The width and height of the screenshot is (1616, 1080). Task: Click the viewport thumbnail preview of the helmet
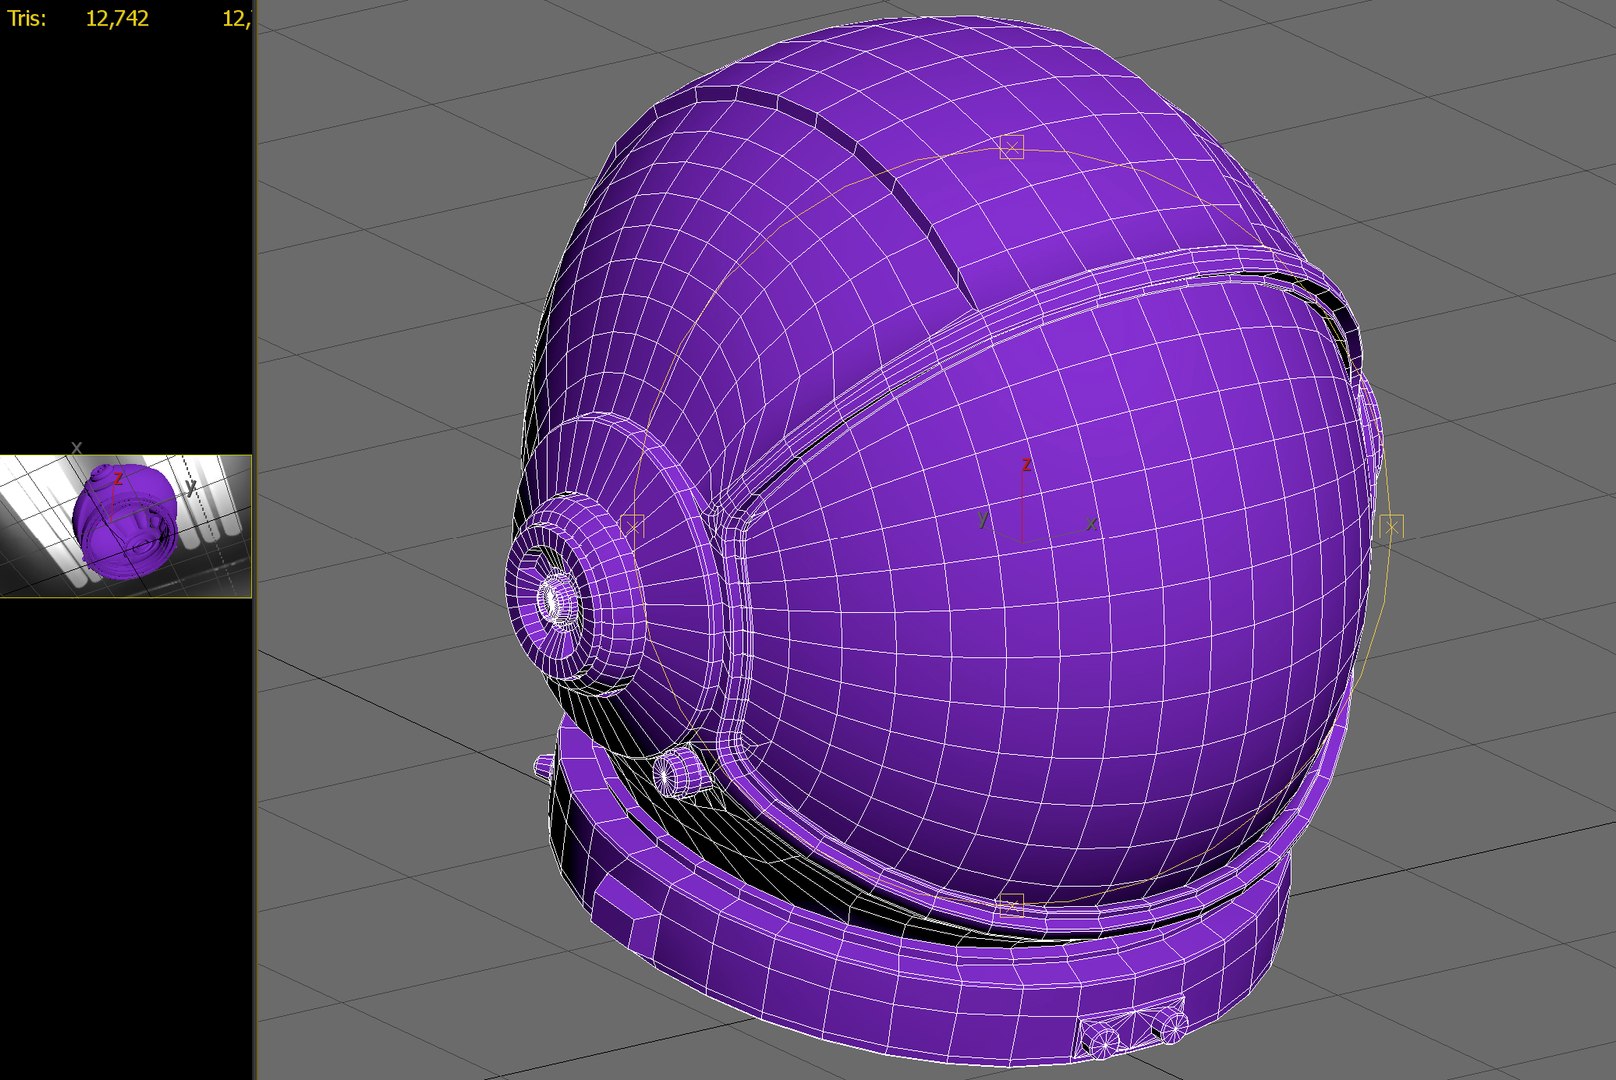[x=126, y=527]
